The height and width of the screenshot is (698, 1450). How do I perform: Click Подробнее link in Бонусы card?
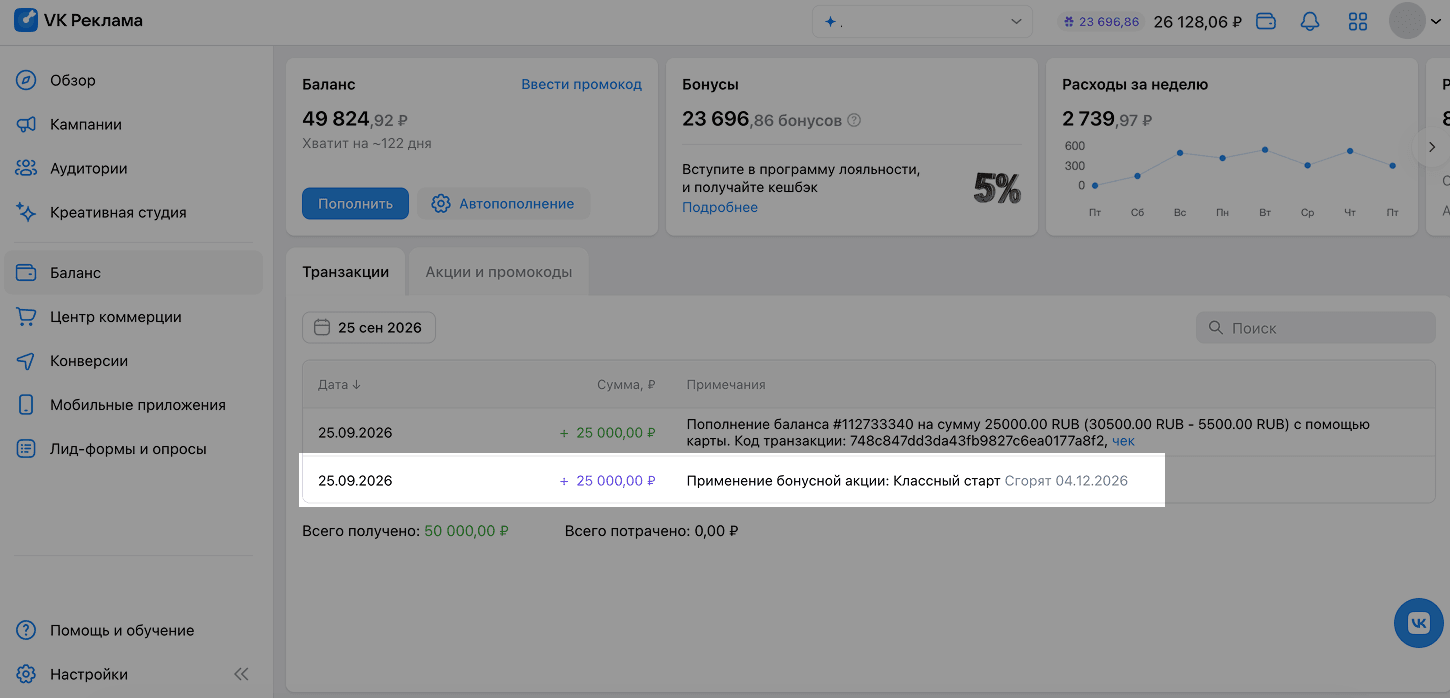click(x=720, y=207)
